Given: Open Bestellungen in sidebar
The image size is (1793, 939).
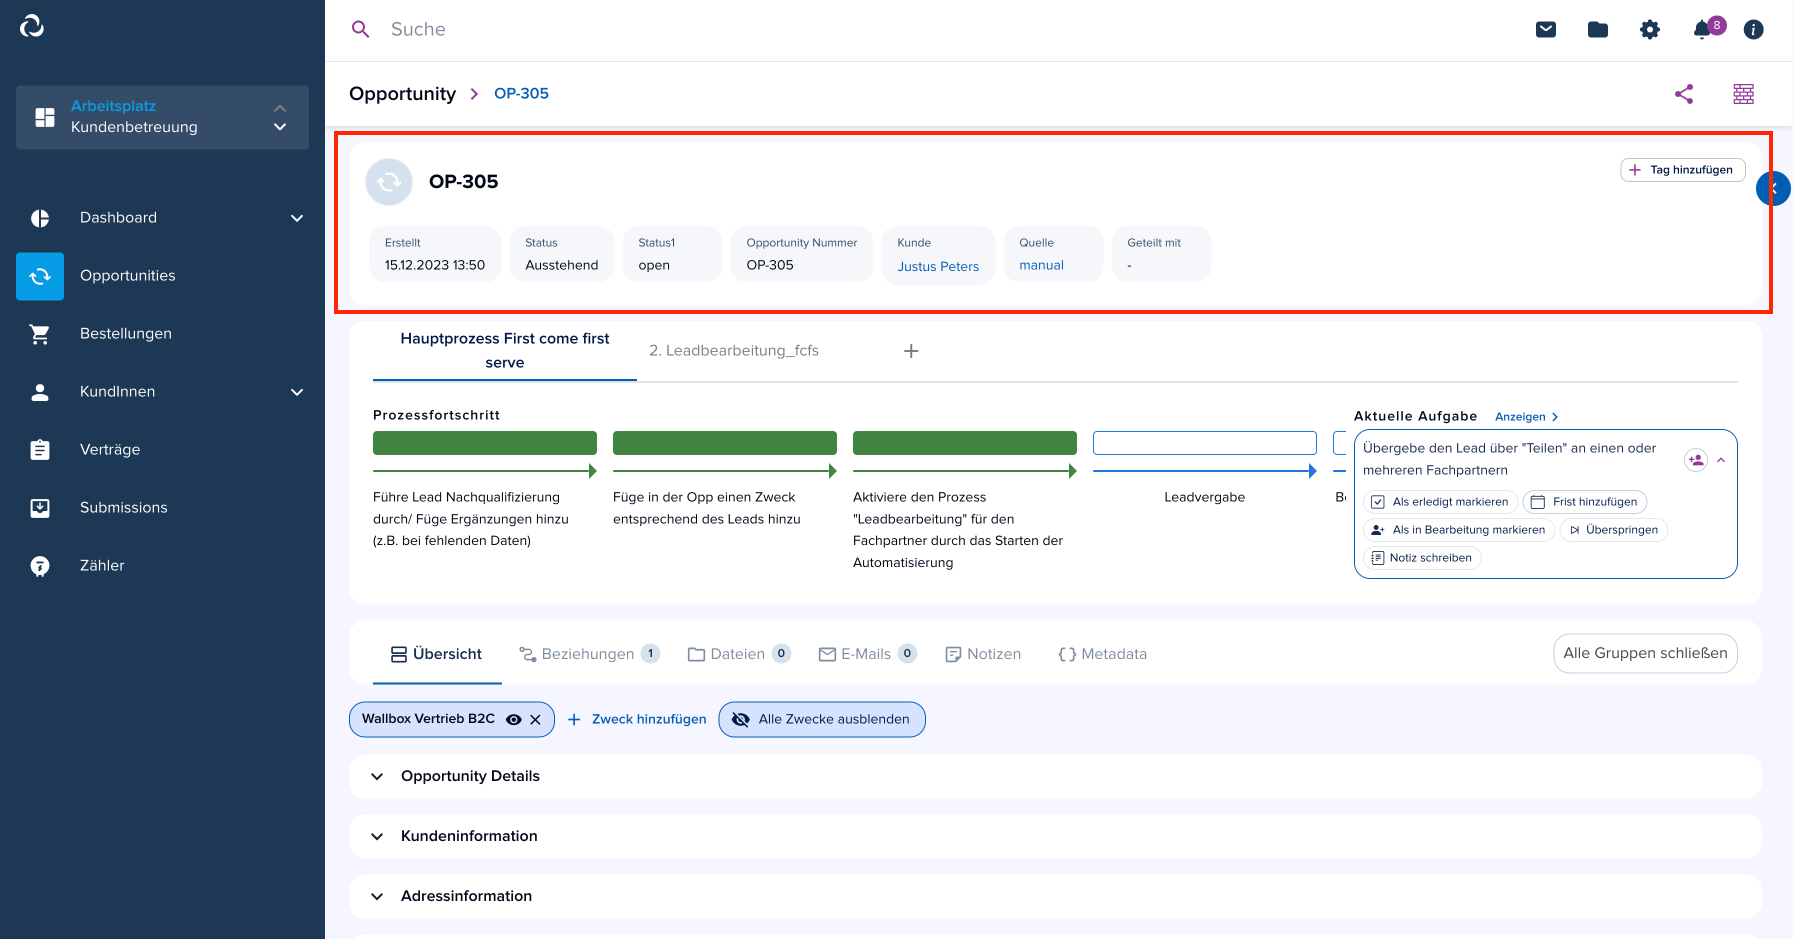Looking at the screenshot, I should click(126, 334).
